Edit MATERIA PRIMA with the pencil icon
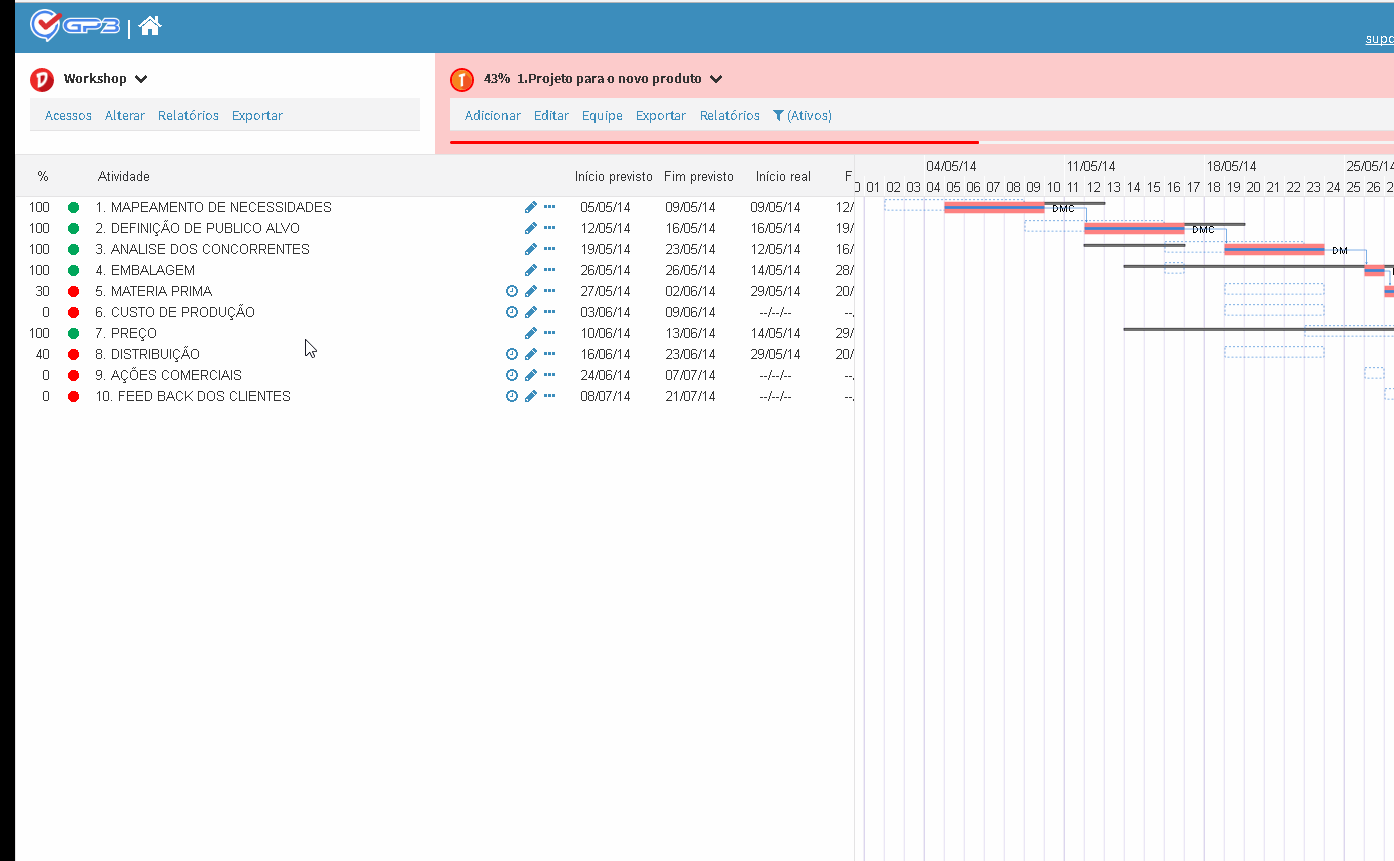1394x861 pixels. pyautogui.click(x=531, y=291)
